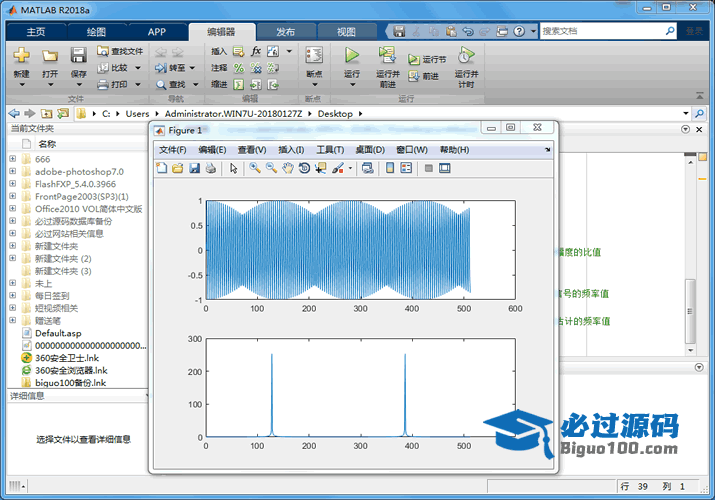Screen dimensions: 715x500
Task: Open the address bar path dropdown arrow
Action: (686, 113)
